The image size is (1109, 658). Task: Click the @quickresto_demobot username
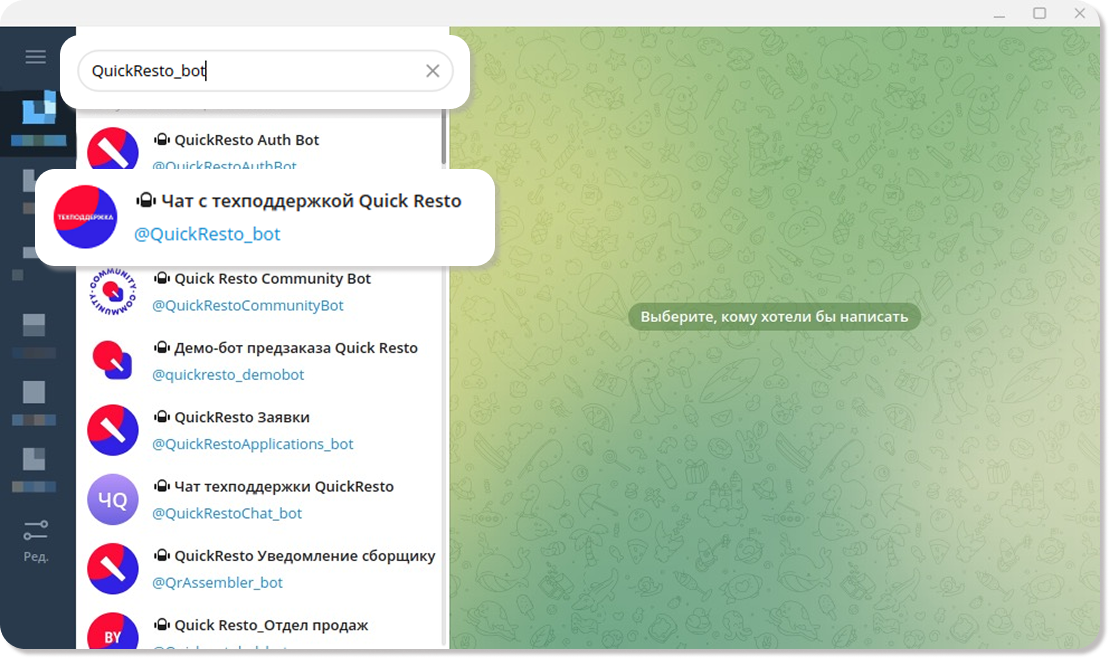[x=228, y=375]
